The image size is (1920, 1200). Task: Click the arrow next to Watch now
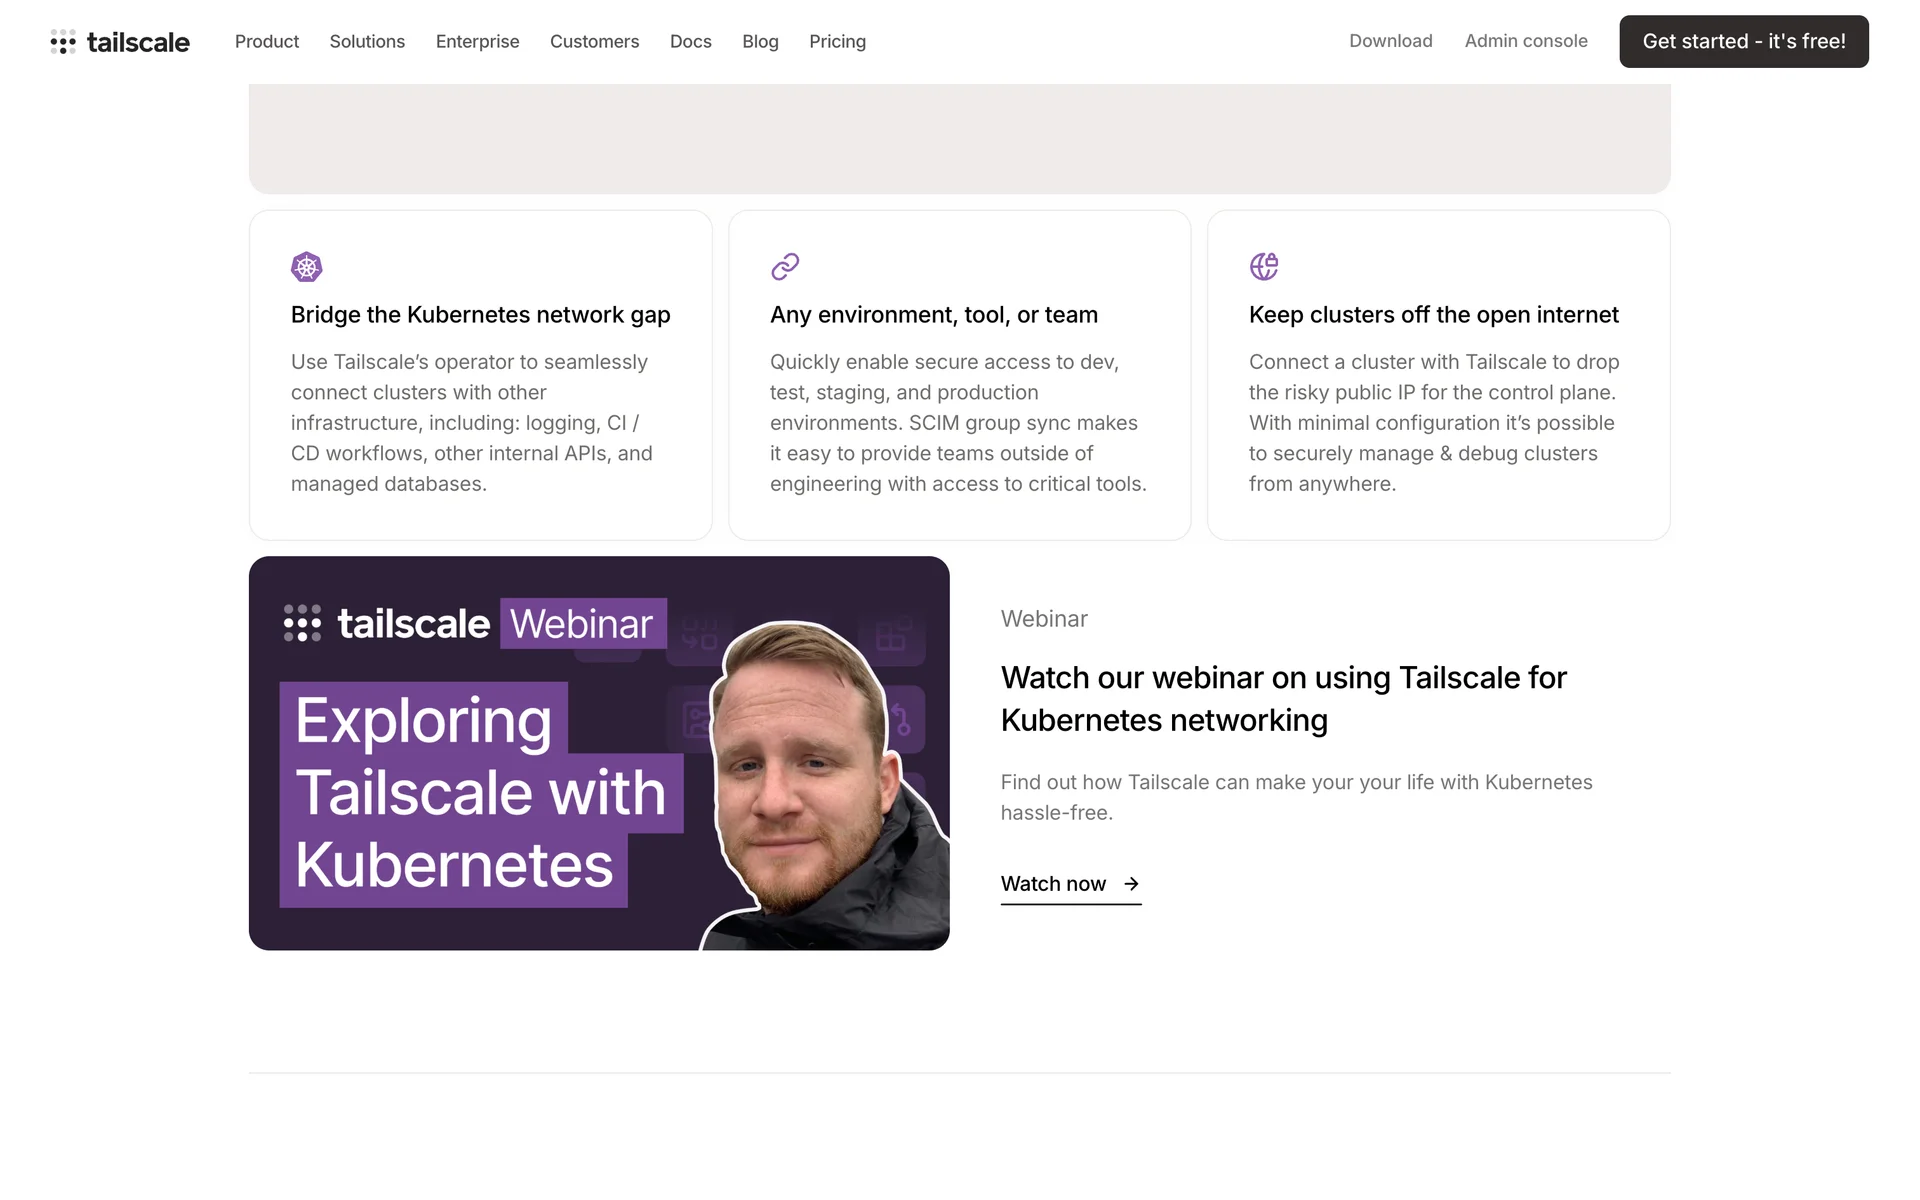point(1131,884)
